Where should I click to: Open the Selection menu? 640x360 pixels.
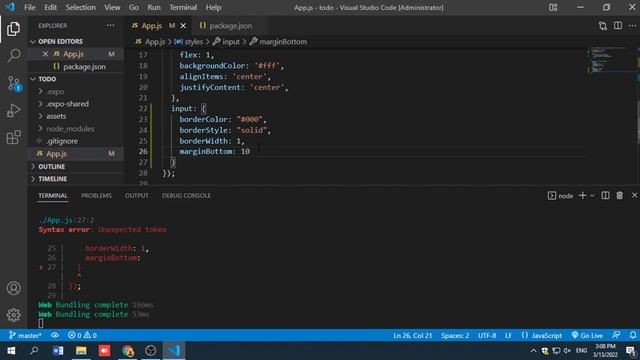(x=80, y=7)
